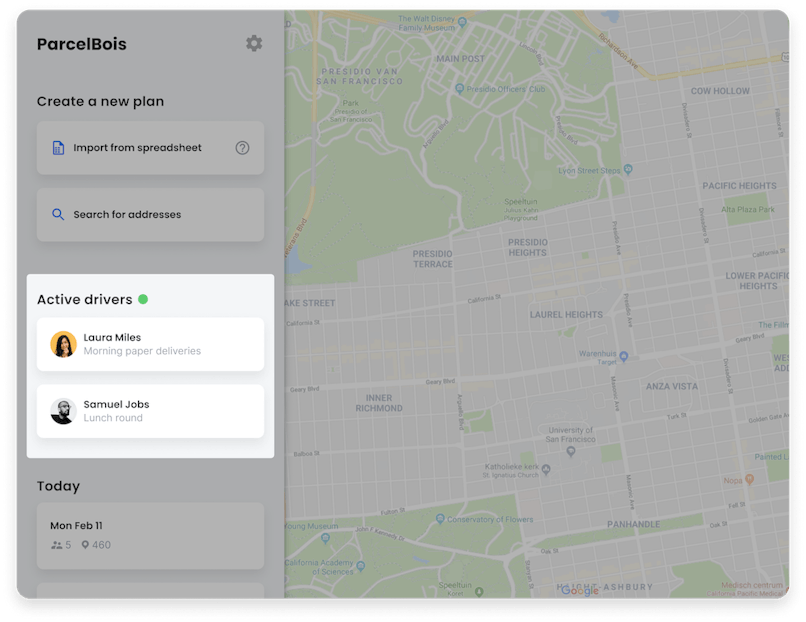Click Laura Miles' avatar photo
The height and width of the screenshot is (622, 806).
63,344
